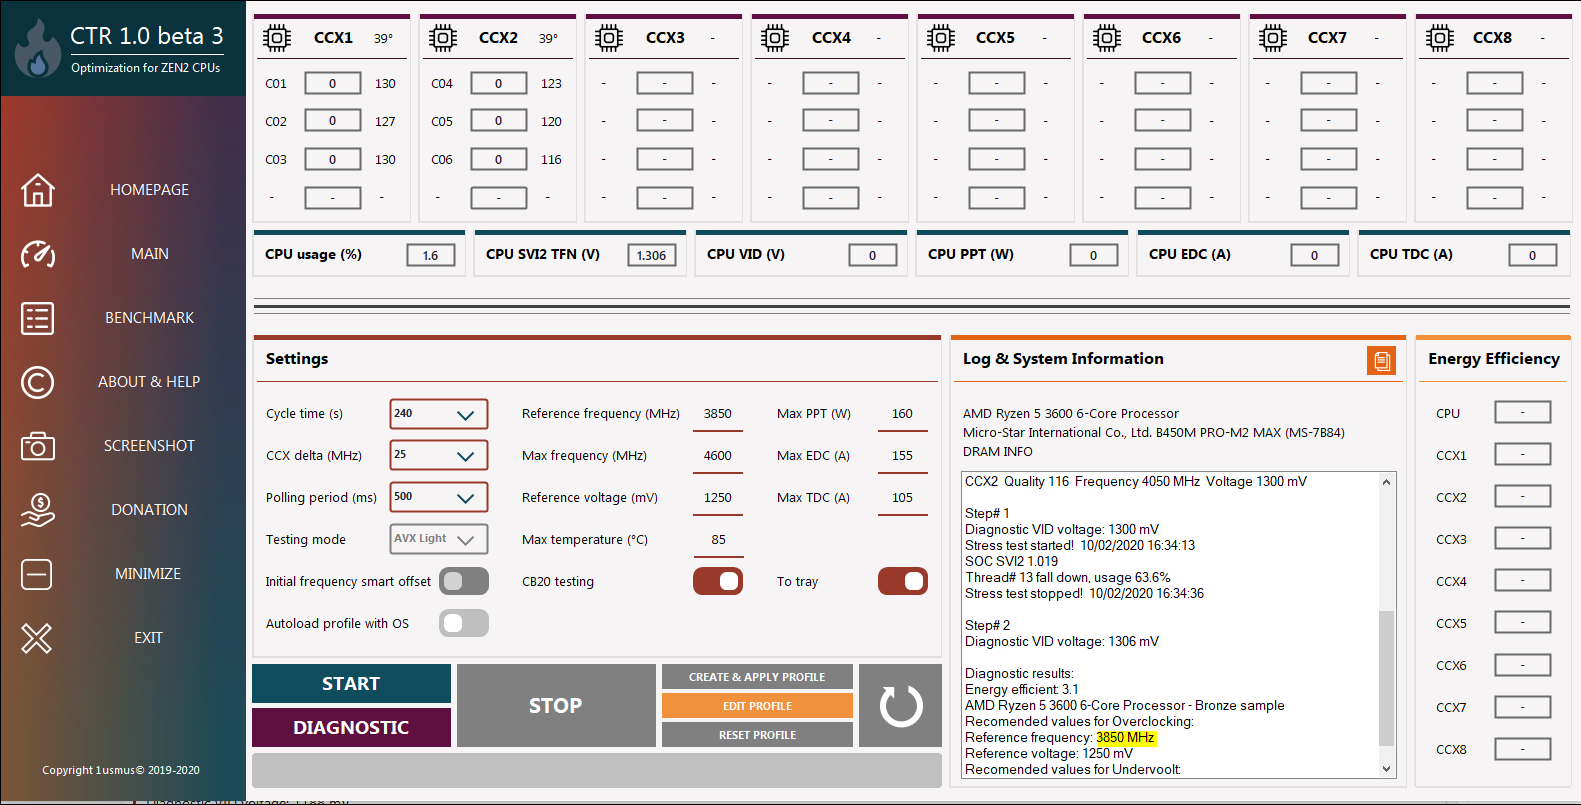Click Max frequency field 4600

[718, 456]
